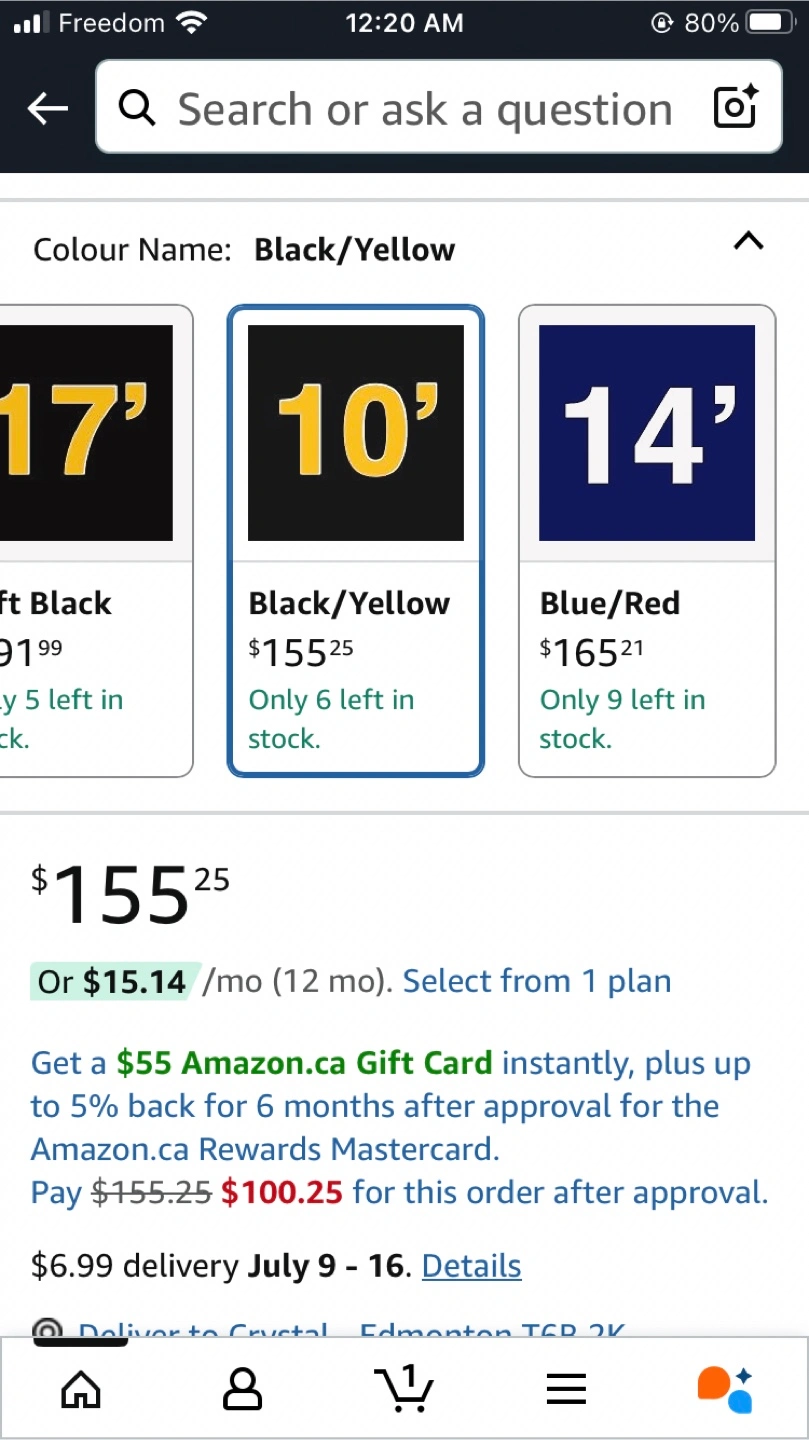Click the 14' blue swatch image
Image resolution: width=809 pixels, height=1440 pixels.
point(647,433)
